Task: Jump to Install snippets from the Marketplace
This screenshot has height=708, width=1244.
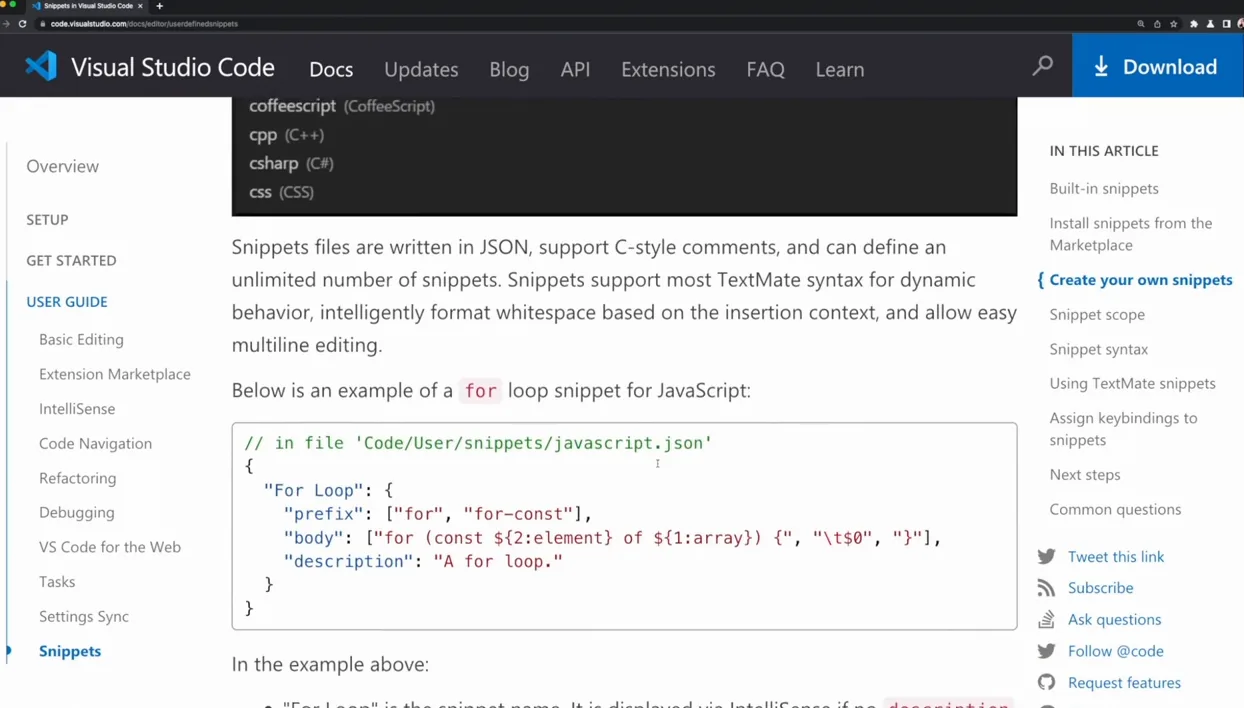Action: point(1130,234)
